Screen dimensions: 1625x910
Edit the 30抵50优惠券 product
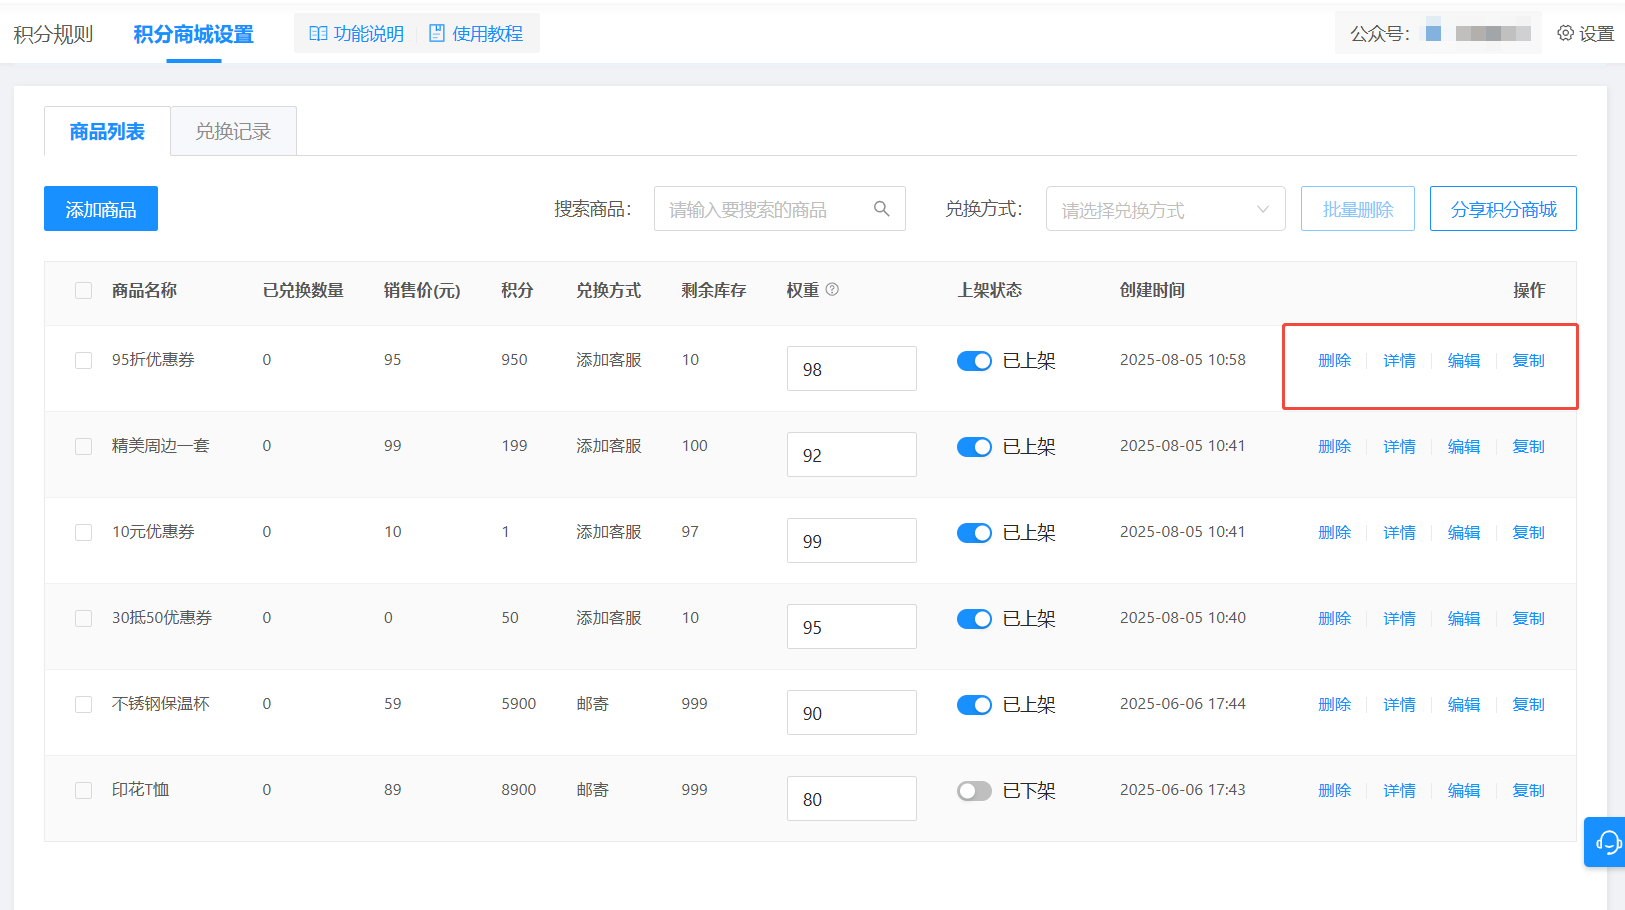1464,619
